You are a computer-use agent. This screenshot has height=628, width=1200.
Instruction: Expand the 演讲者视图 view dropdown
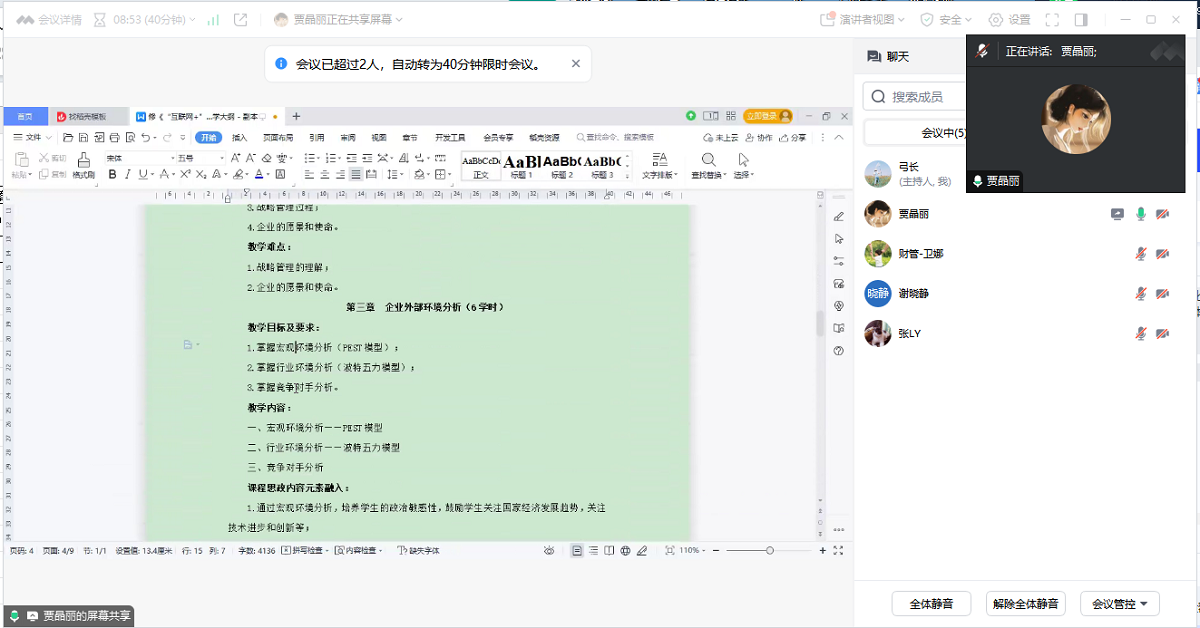(862, 19)
